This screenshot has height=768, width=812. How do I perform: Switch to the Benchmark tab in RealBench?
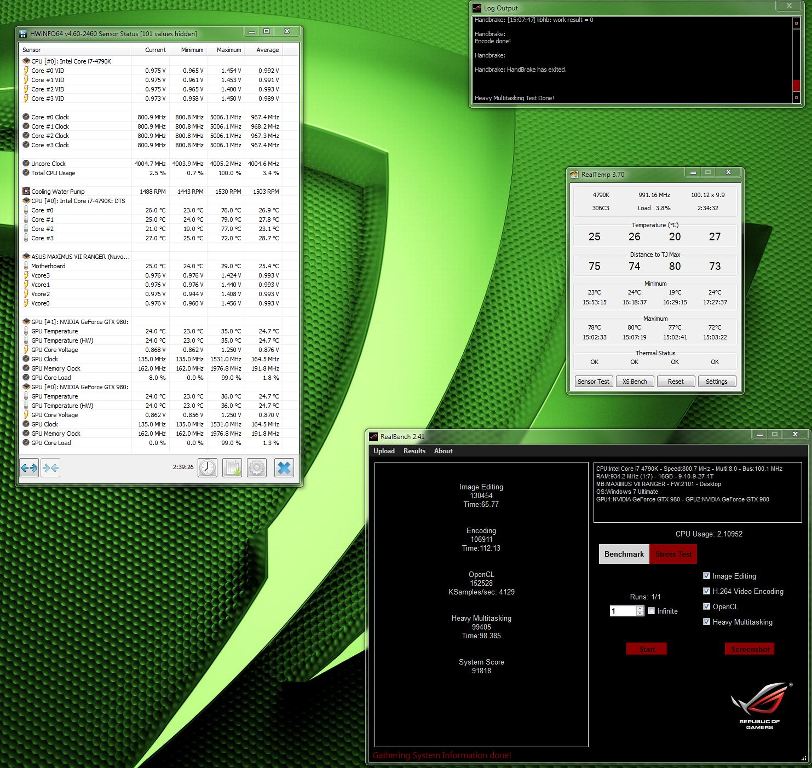(624, 554)
